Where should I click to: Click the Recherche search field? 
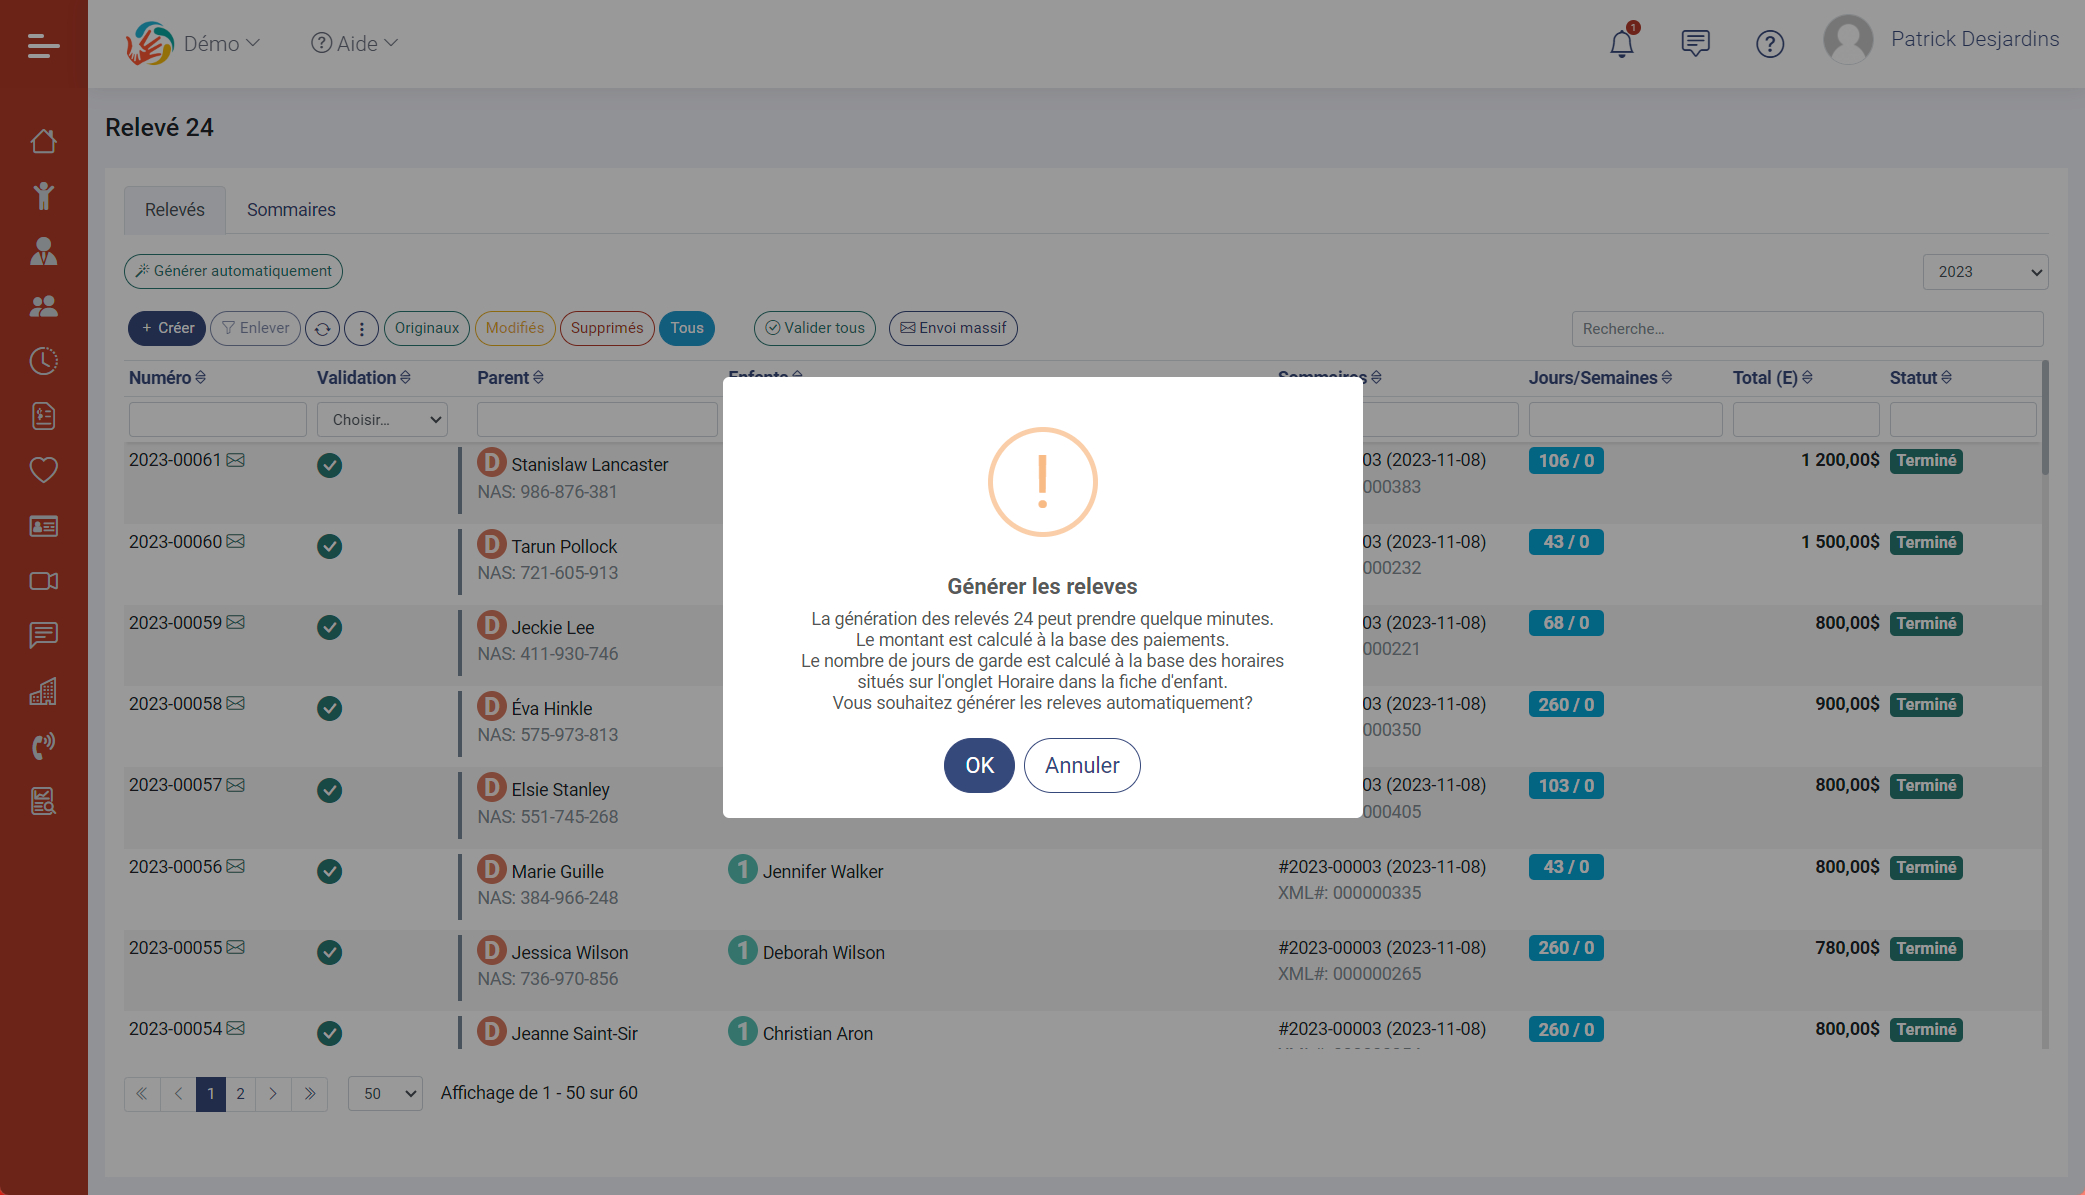[x=1806, y=329]
